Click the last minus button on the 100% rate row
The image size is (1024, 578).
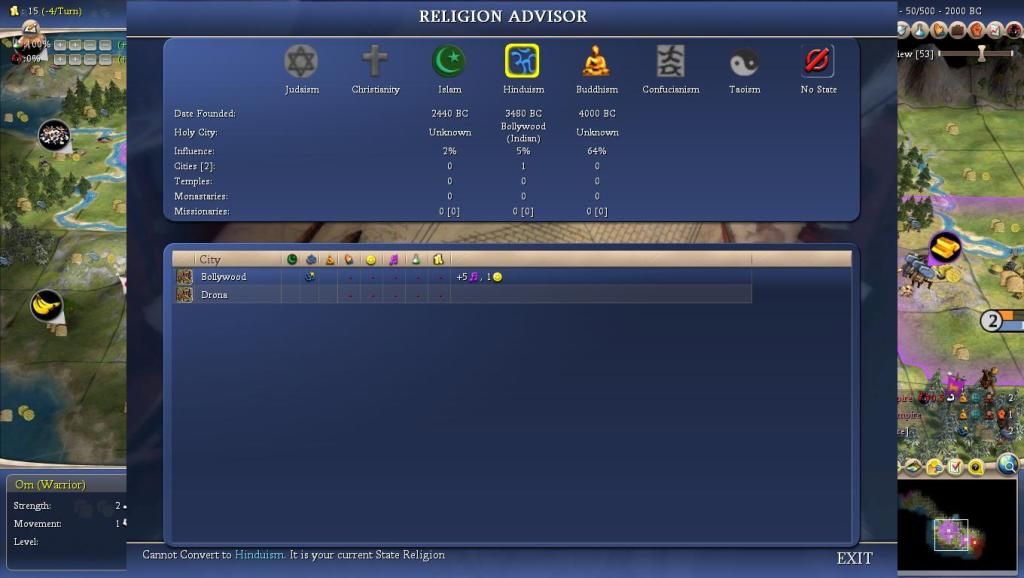point(103,45)
